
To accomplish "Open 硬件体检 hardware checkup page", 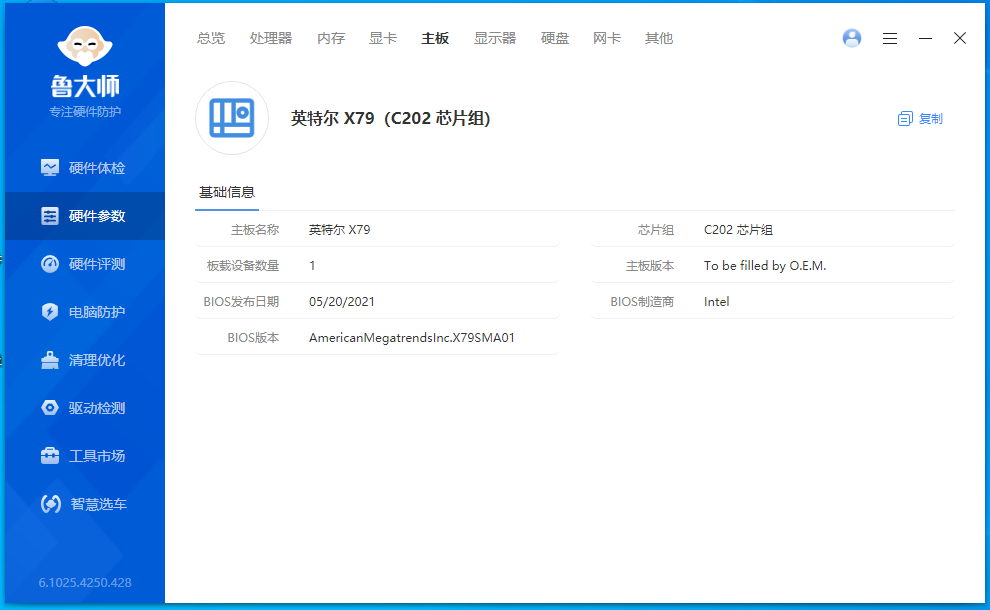I will pos(85,168).
